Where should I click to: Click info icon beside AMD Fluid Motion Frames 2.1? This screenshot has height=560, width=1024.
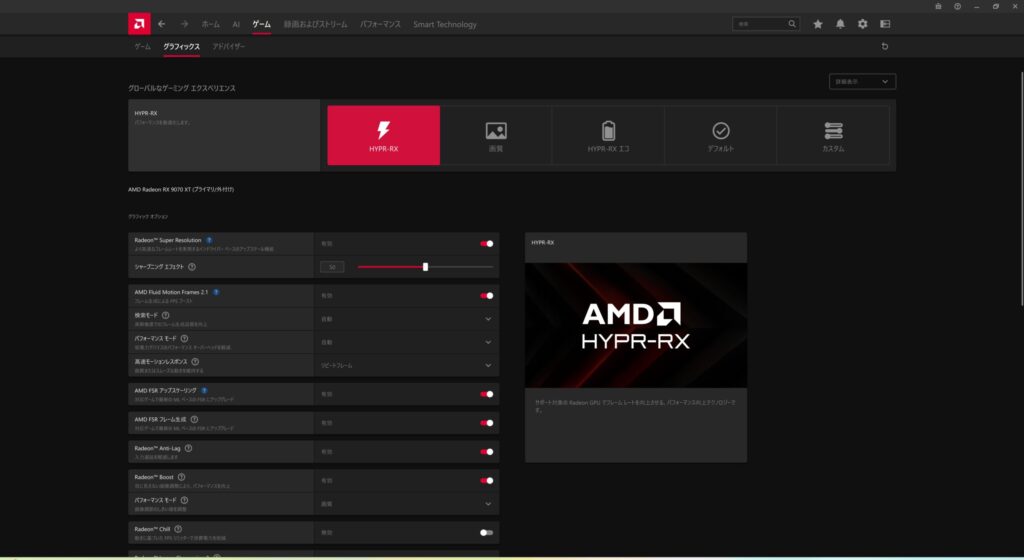pos(216,292)
